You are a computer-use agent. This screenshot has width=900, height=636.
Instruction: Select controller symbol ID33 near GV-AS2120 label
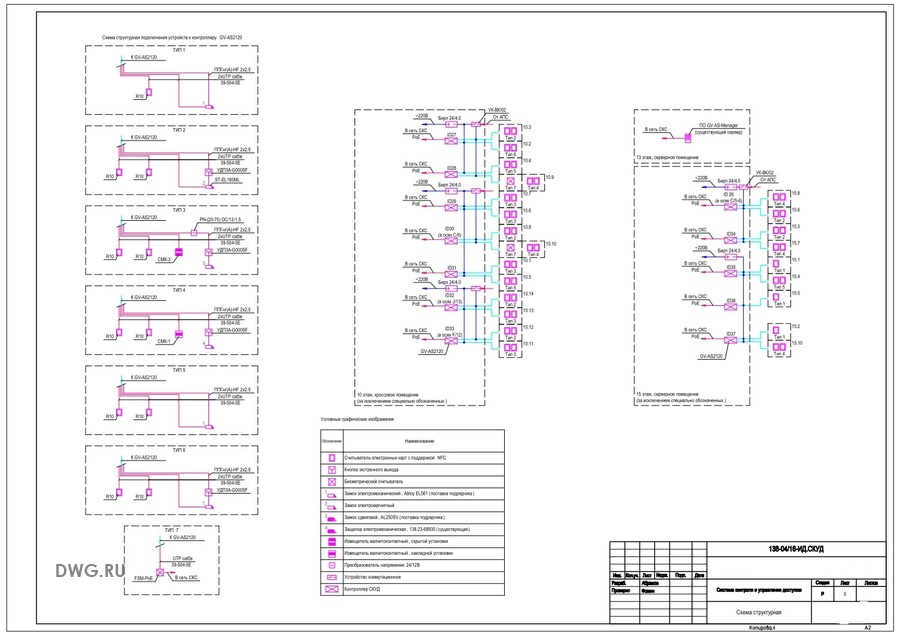pyautogui.click(x=451, y=341)
